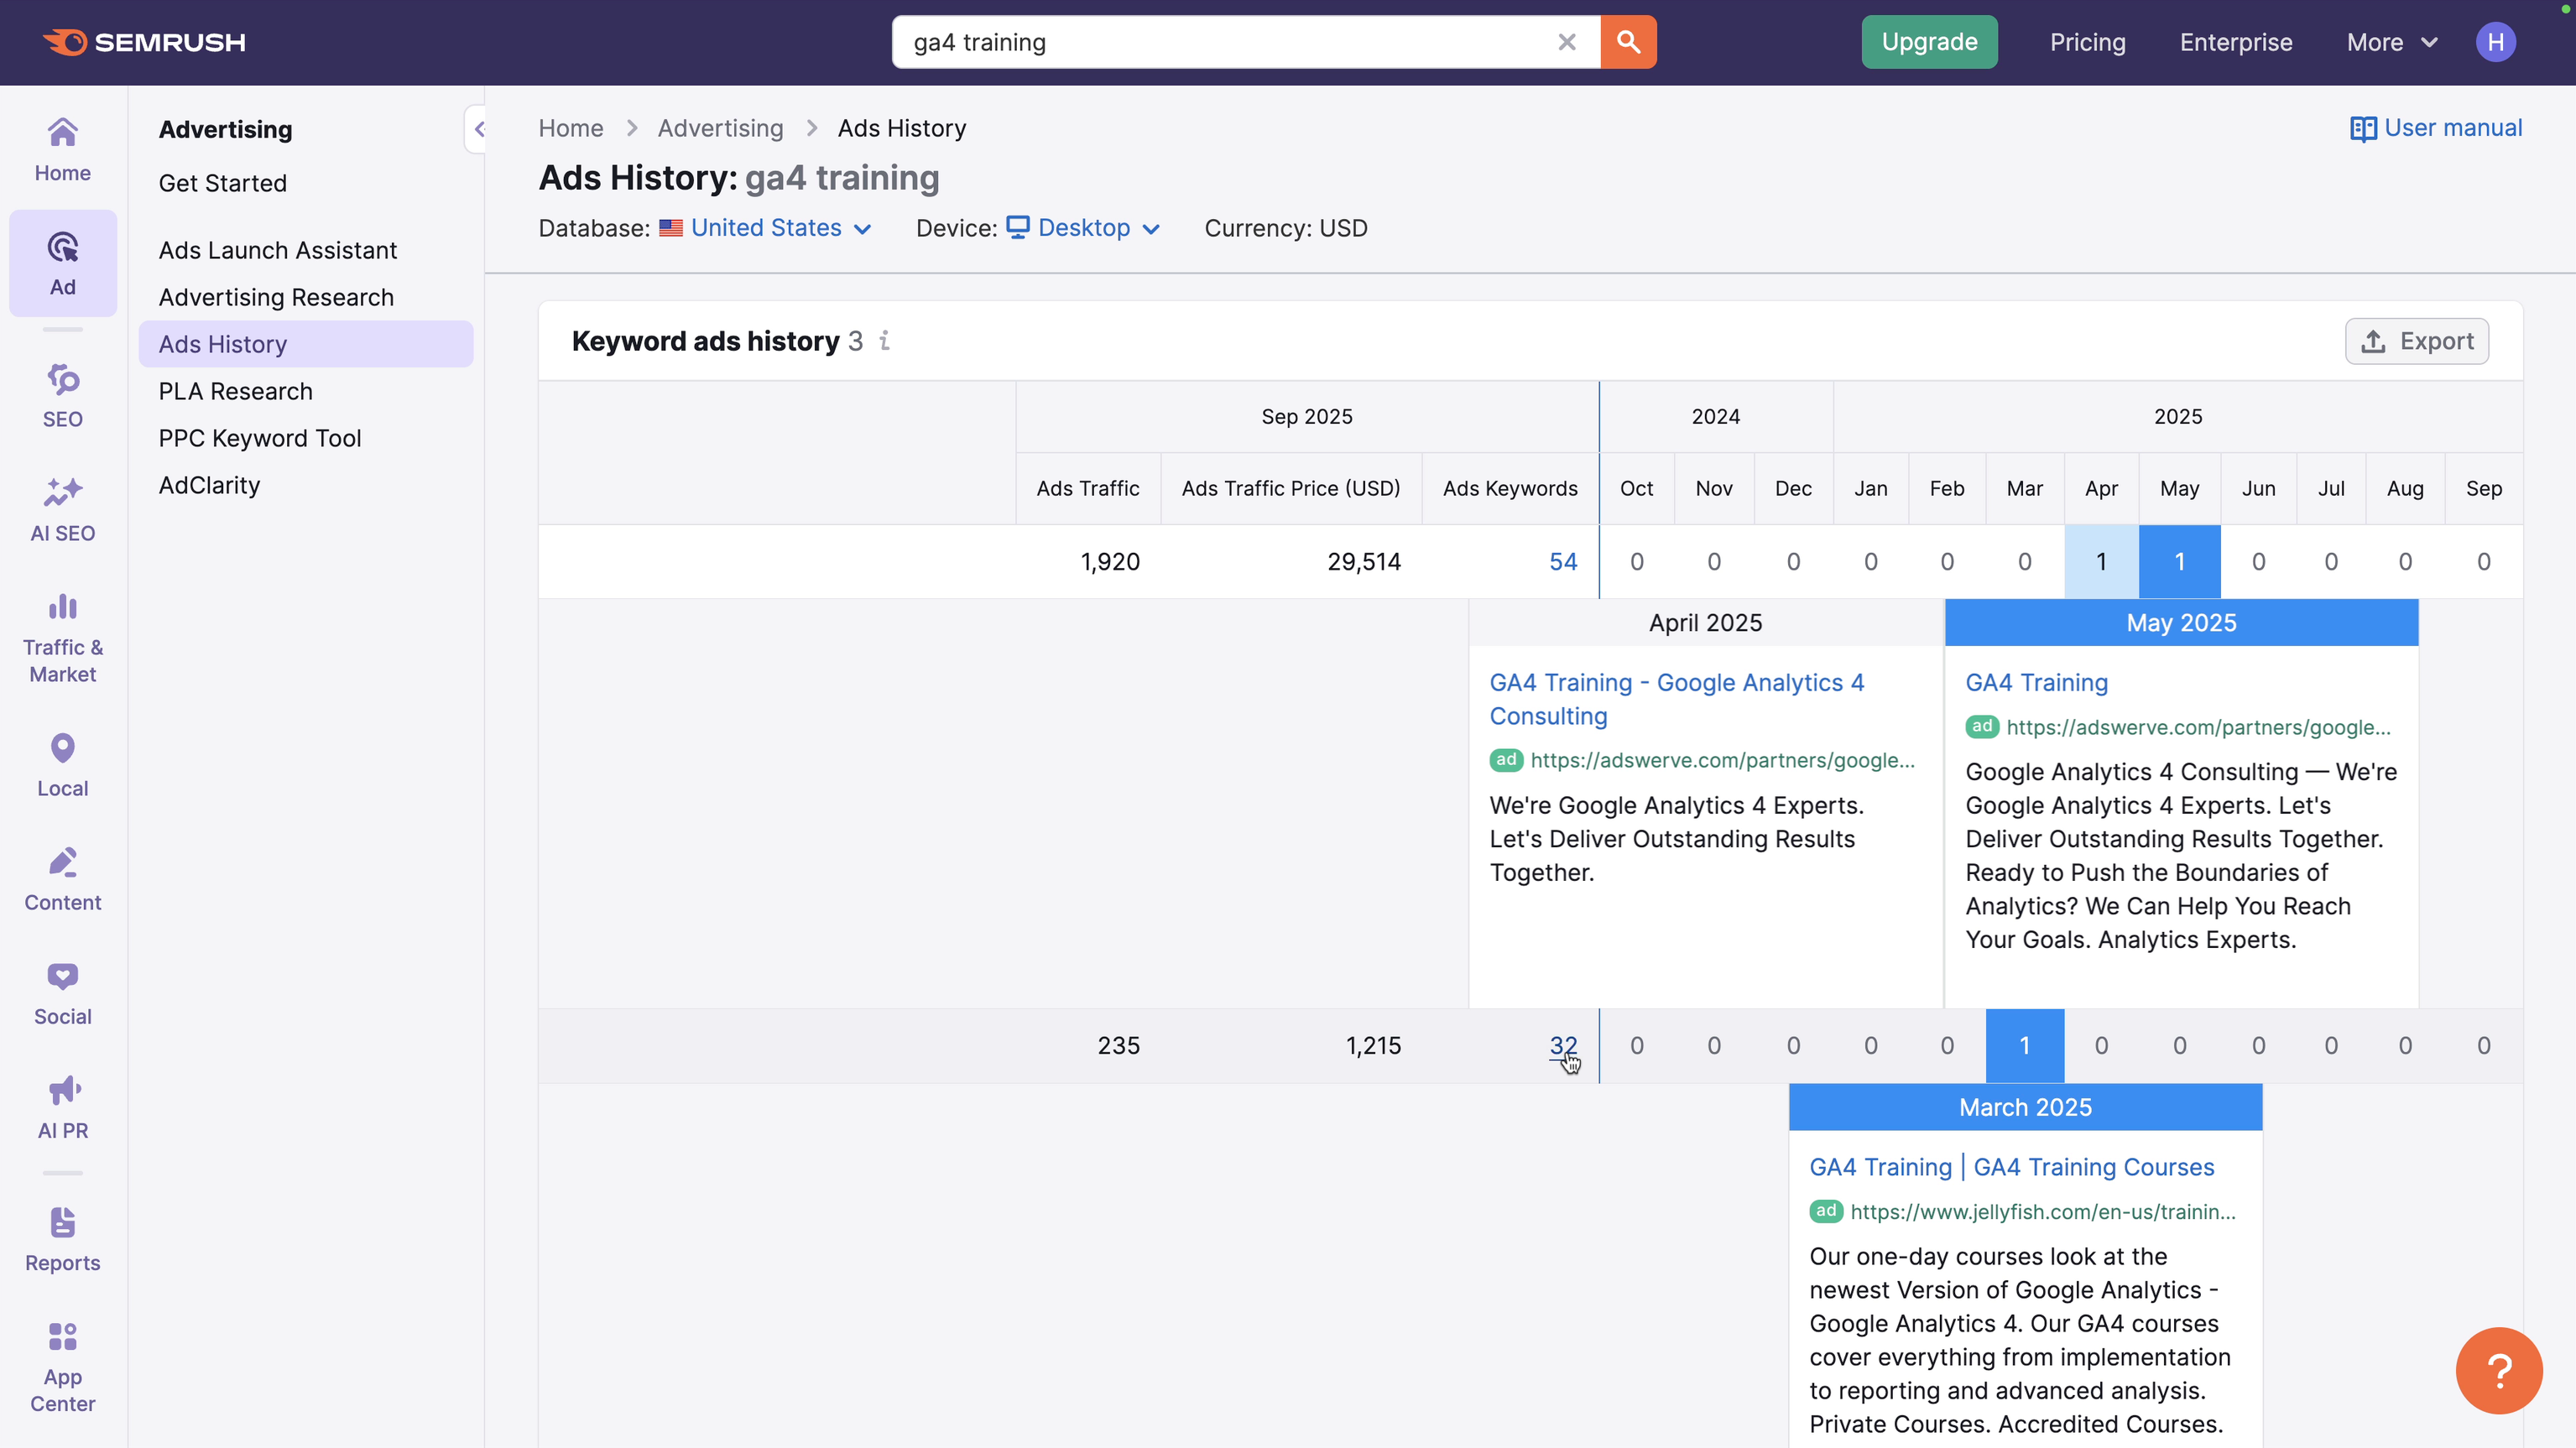Image resolution: width=2576 pixels, height=1448 pixels.
Task: Open the Reports section
Action: (x=62, y=1238)
